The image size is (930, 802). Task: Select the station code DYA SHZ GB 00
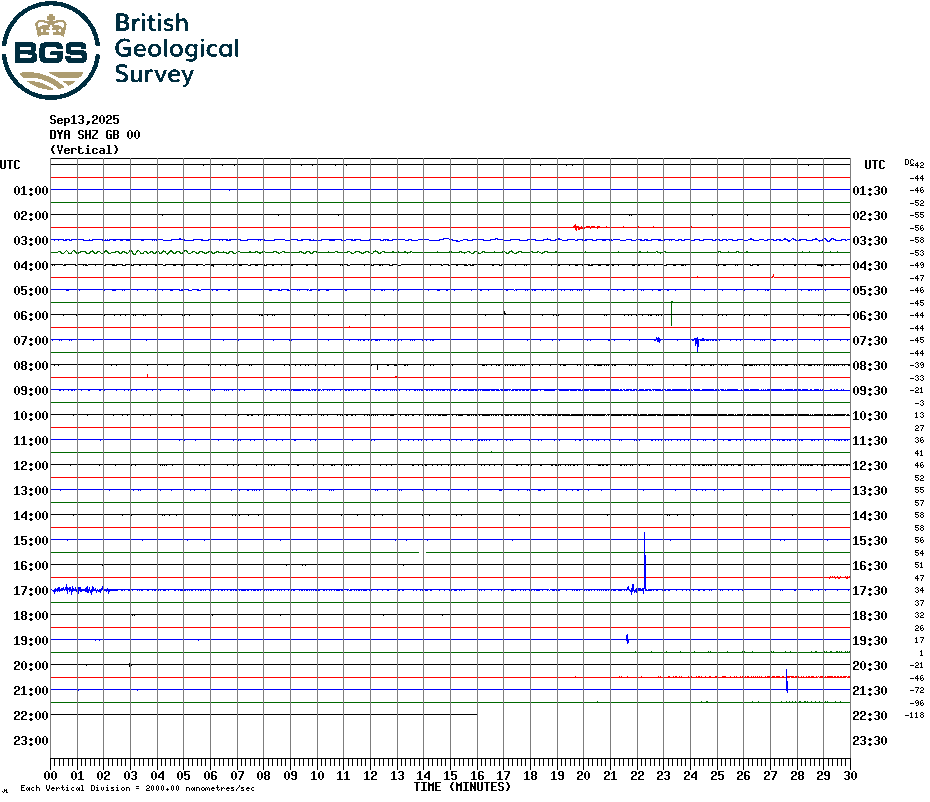[x=95, y=135]
